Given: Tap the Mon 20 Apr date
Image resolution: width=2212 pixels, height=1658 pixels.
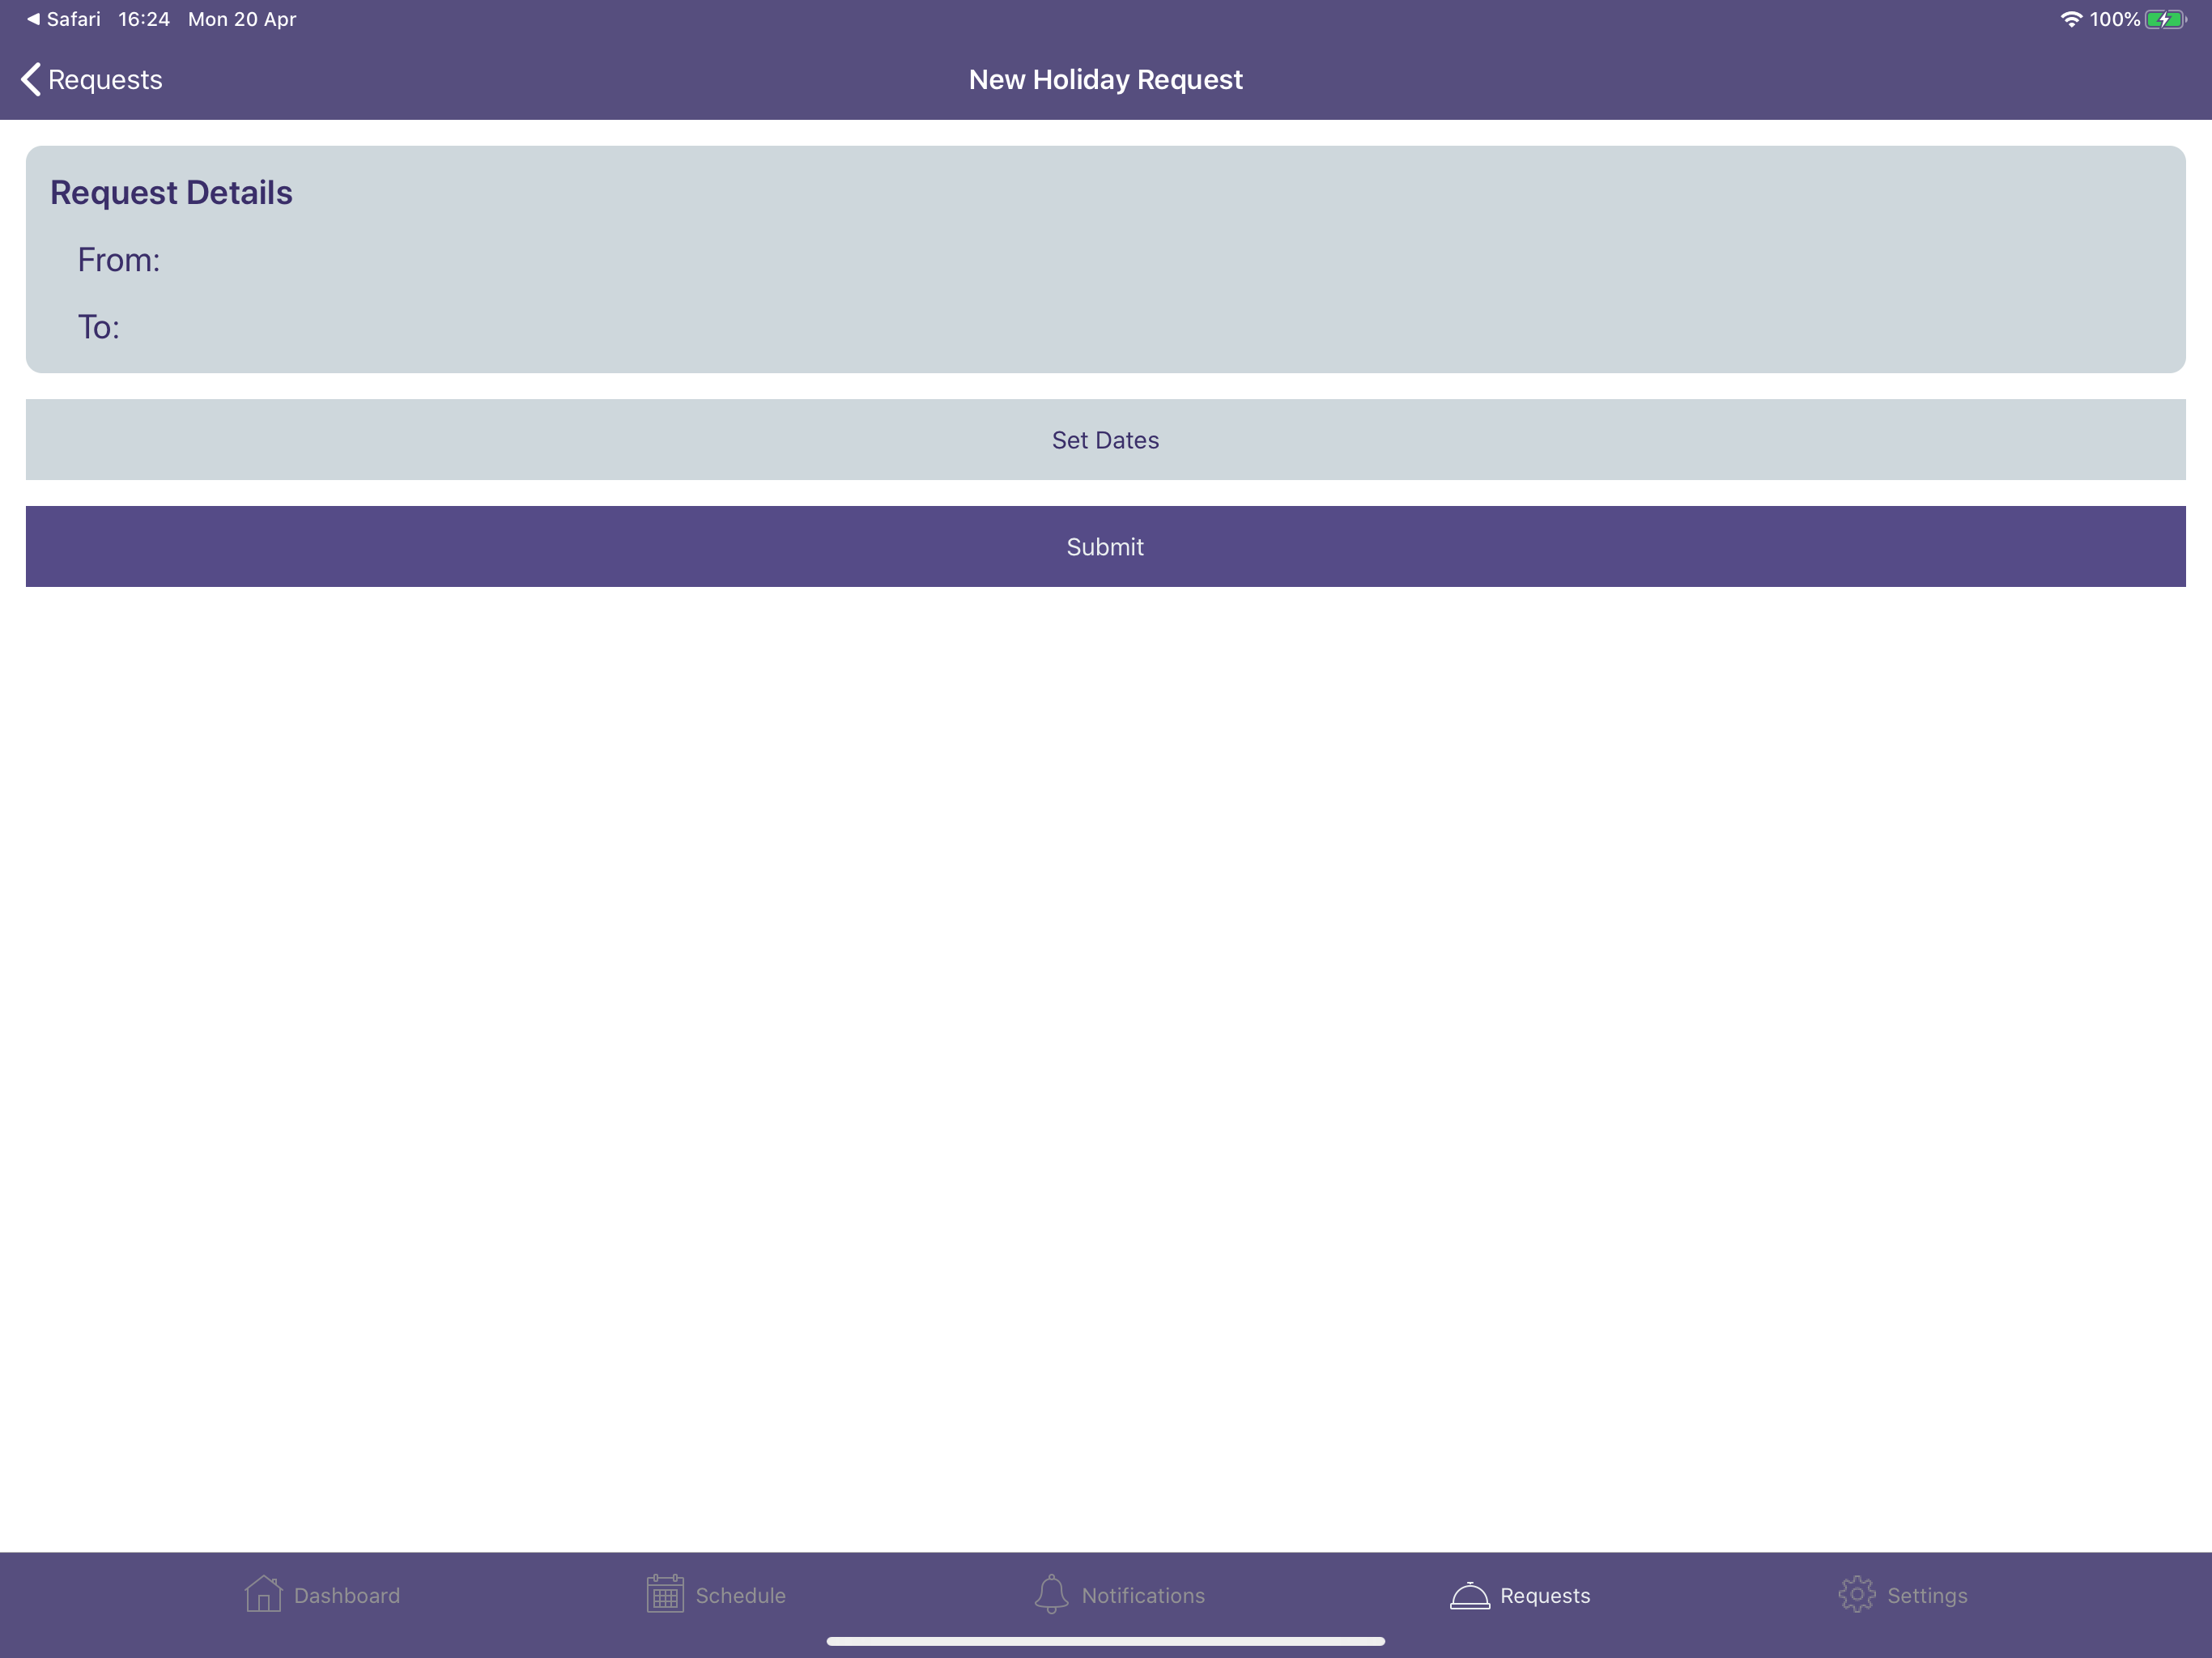Looking at the screenshot, I should (x=242, y=19).
